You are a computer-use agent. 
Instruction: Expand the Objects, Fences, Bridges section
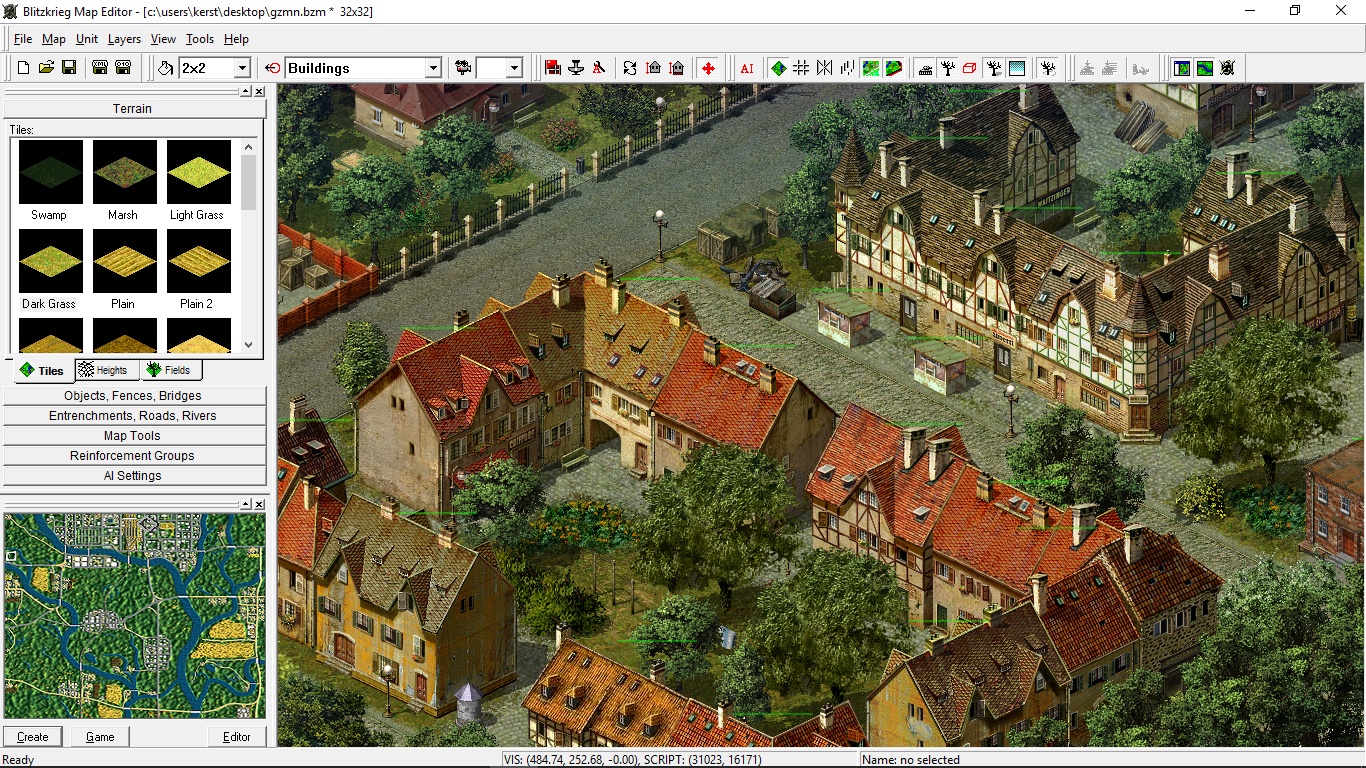134,396
